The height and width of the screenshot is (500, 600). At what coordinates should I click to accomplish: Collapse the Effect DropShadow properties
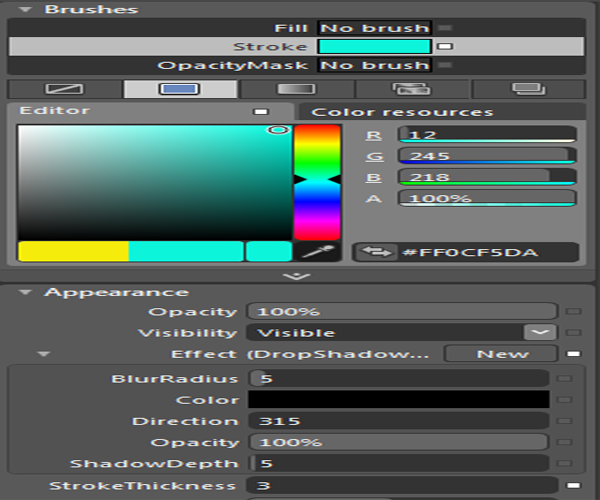[x=44, y=354]
